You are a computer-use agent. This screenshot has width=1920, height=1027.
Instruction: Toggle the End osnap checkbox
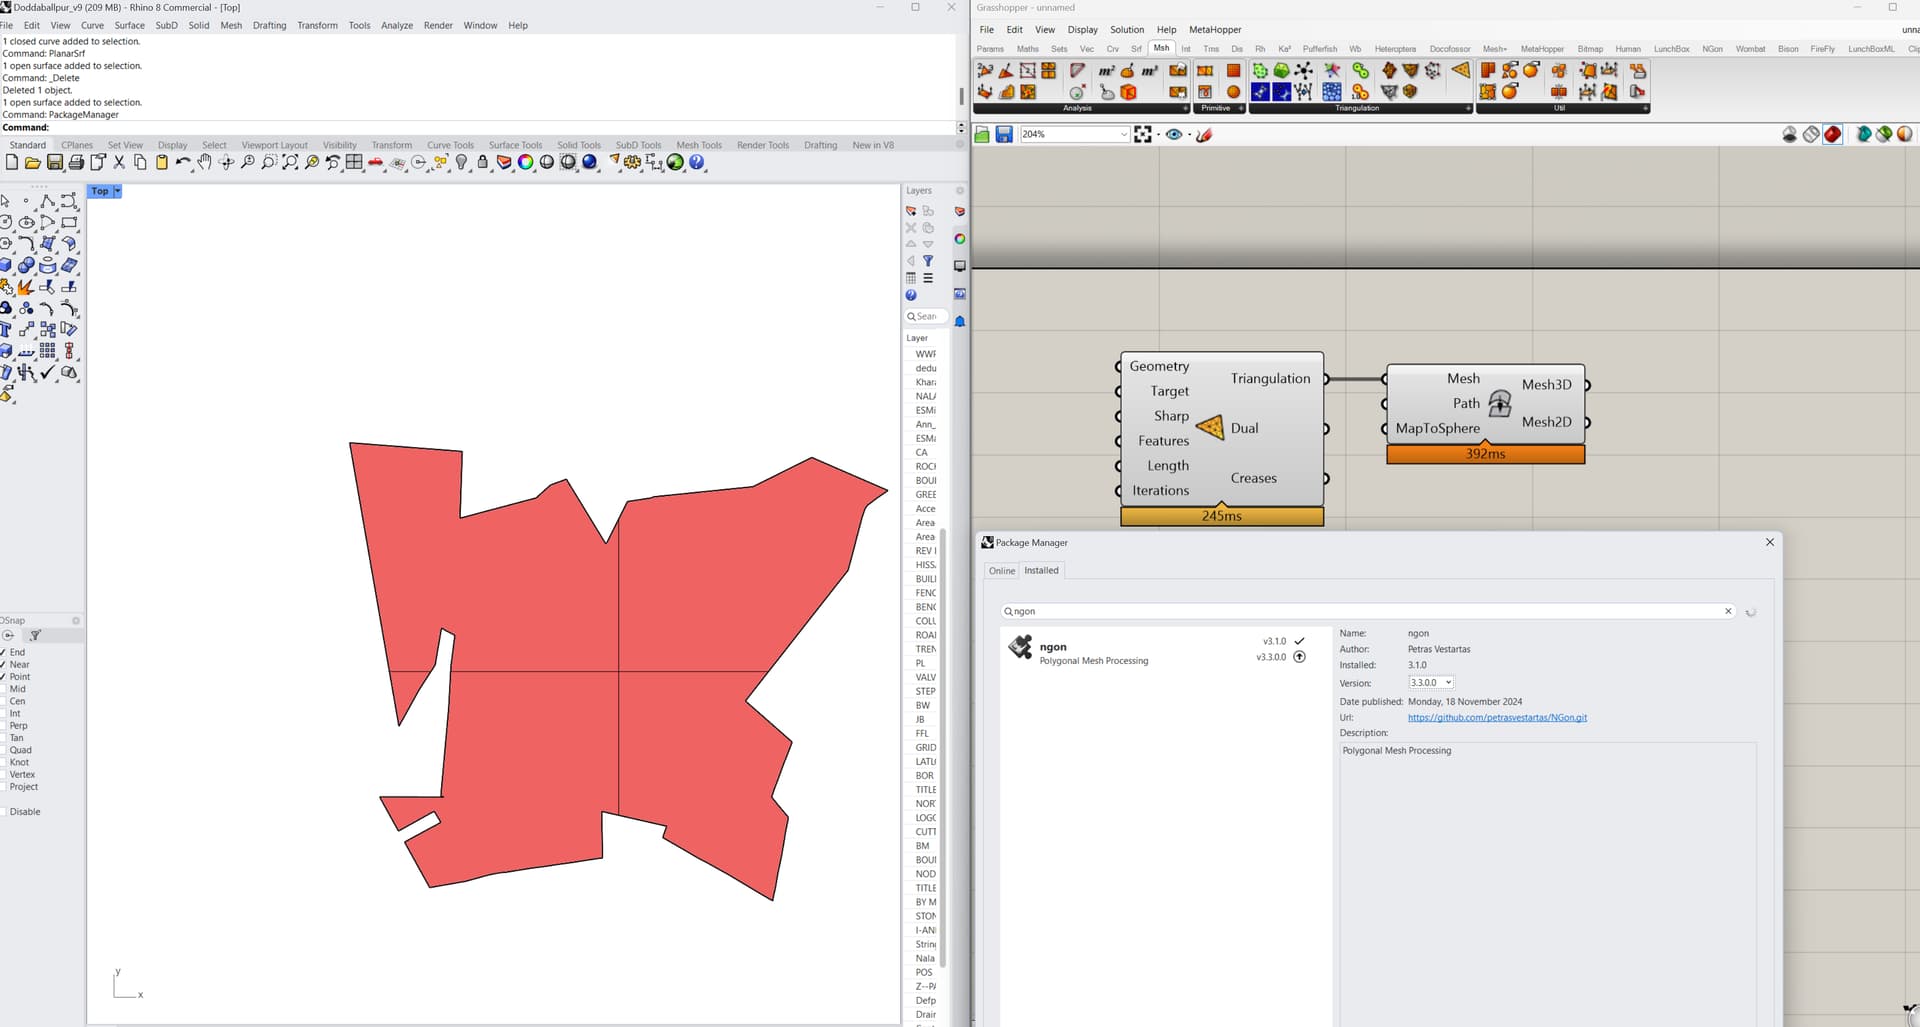pyautogui.click(x=3, y=652)
